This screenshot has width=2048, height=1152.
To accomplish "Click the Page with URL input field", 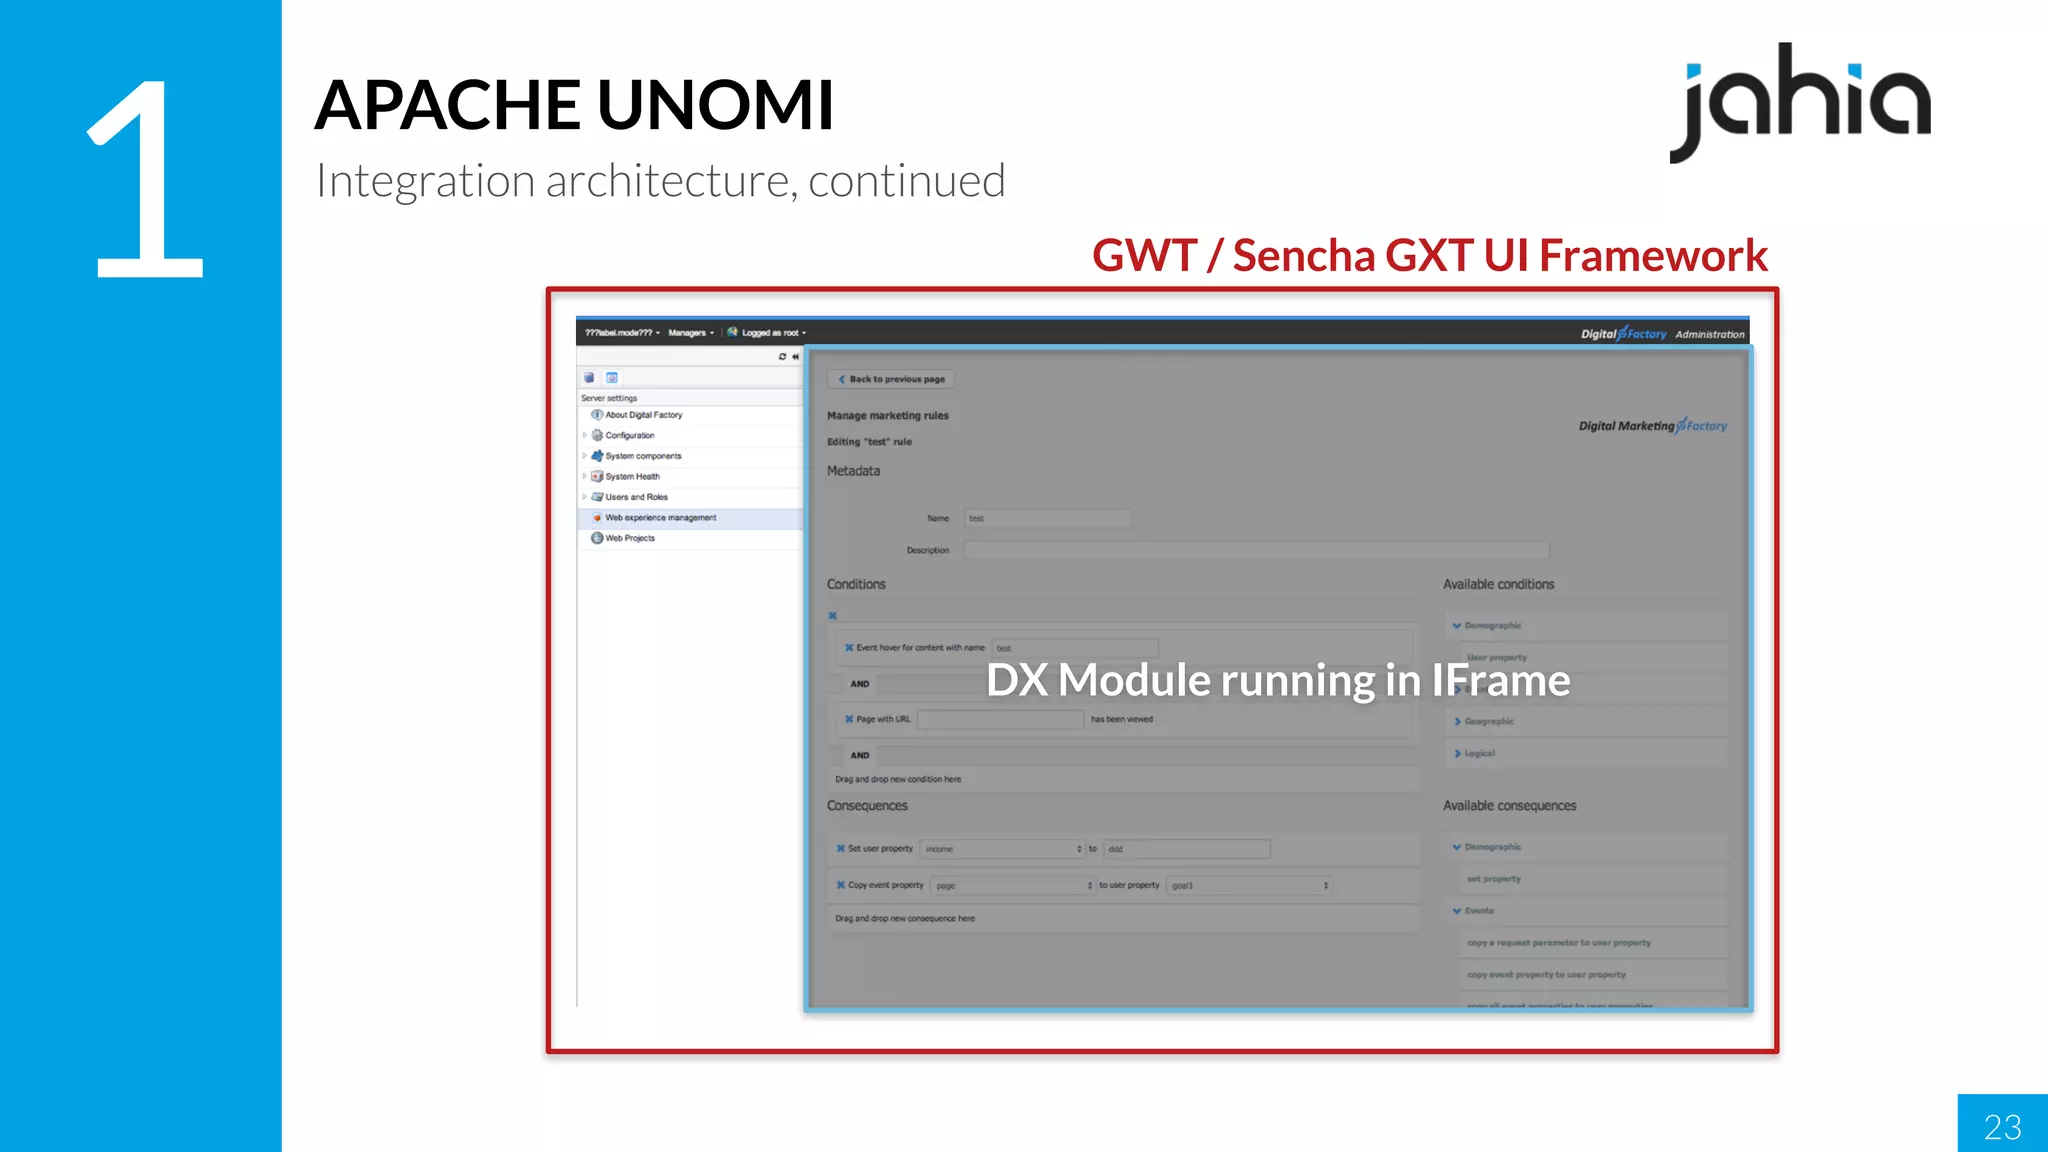I will (1001, 719).
